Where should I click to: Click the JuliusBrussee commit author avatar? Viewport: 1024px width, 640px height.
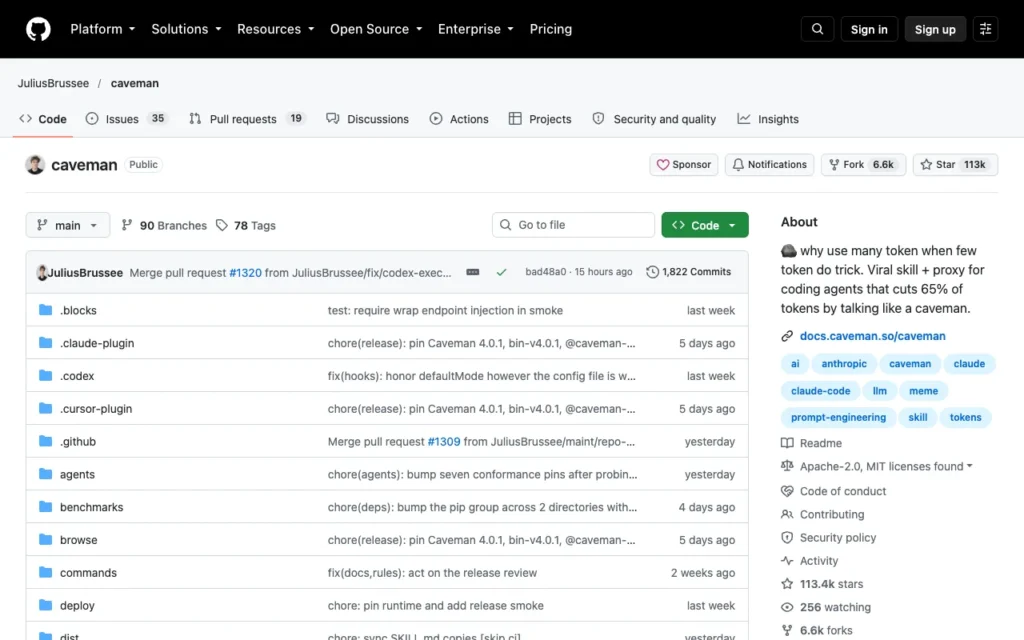tap(42, 272)
